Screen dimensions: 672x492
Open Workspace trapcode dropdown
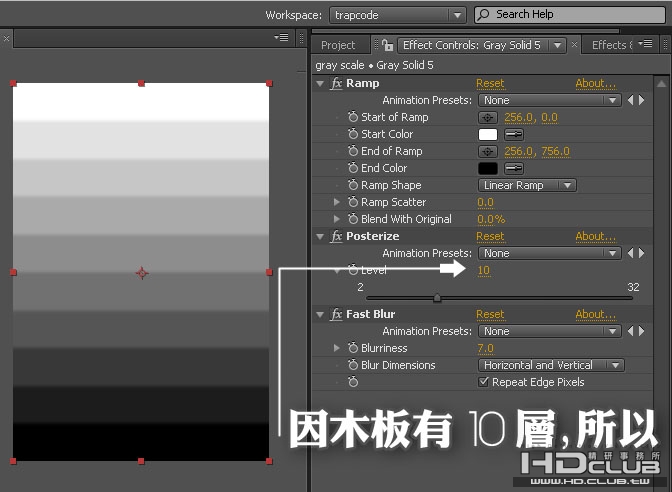point(397,15)
